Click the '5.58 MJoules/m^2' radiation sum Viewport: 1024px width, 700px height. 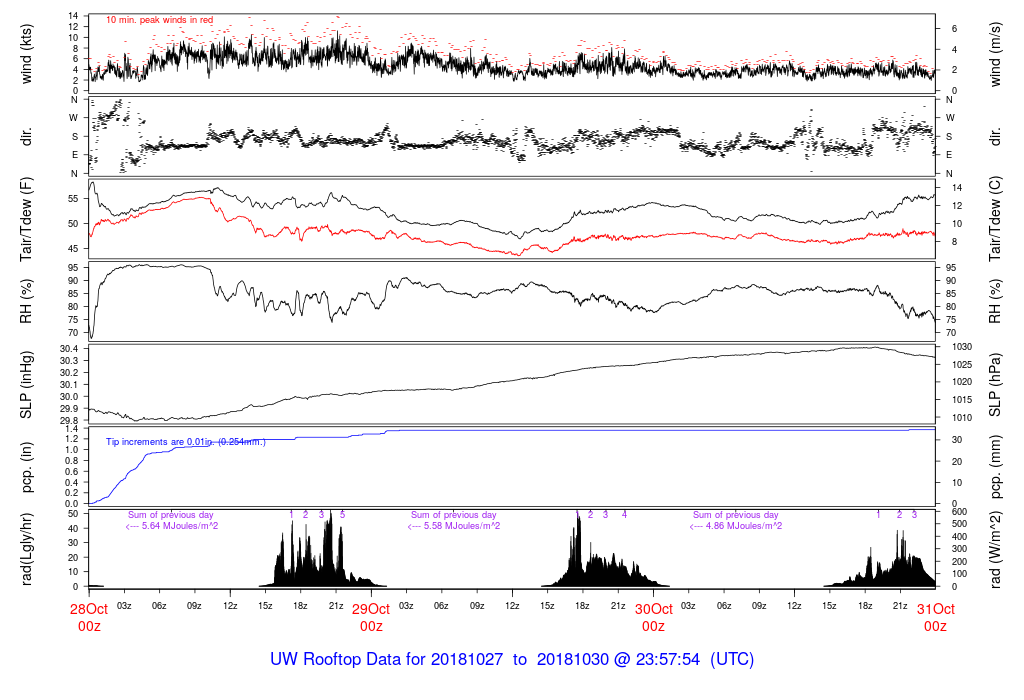tap(462, 526)
